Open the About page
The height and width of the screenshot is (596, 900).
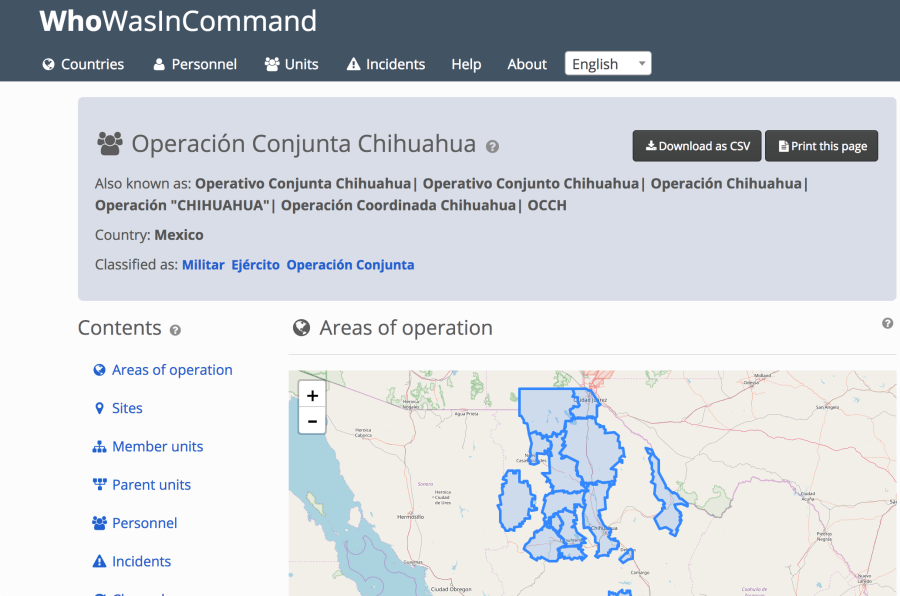[527, 64]
